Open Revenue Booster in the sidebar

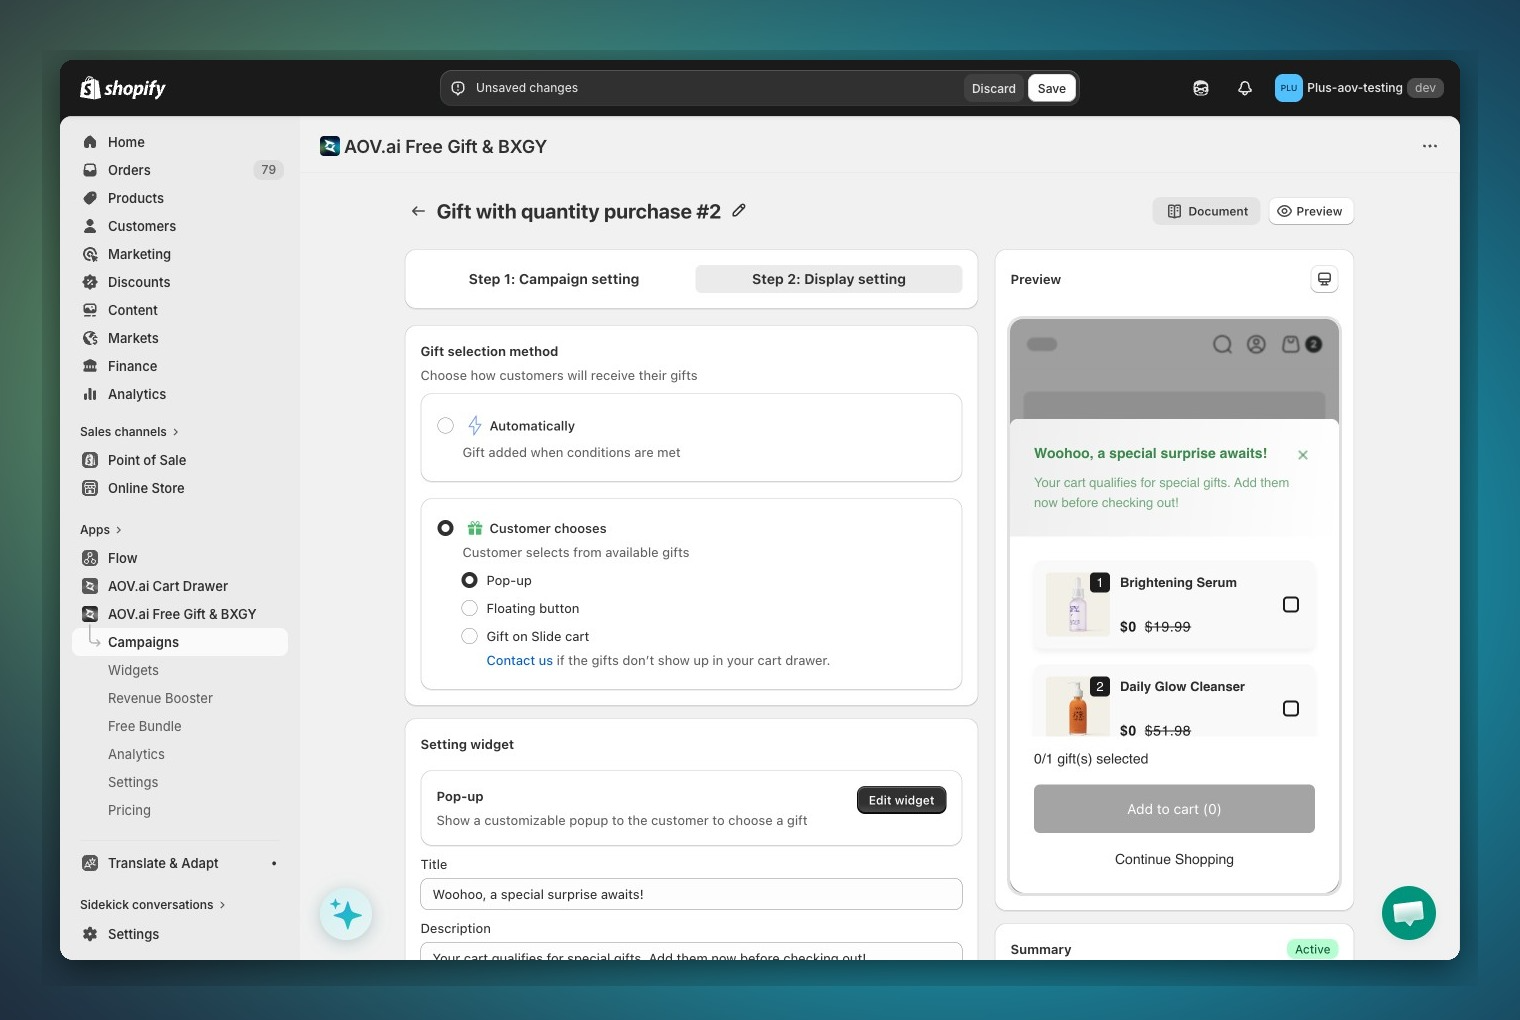(160, 698)
